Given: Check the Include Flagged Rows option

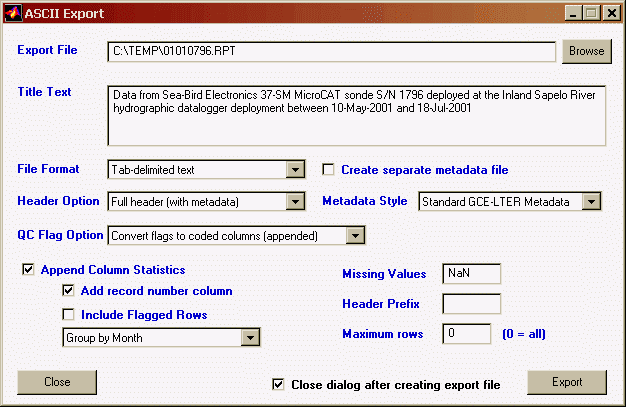Looking at the screenshot, I should (68, 315).
